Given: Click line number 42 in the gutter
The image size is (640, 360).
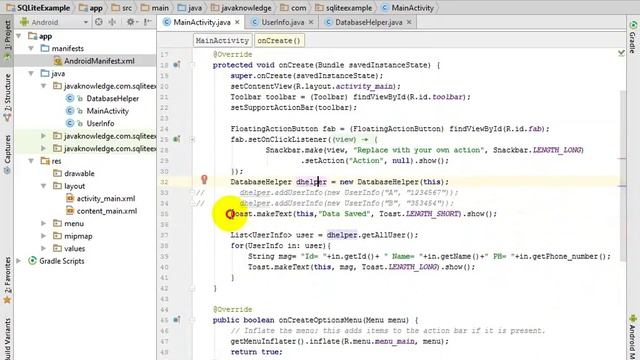Looking at the screenshot, I should 164,288.
